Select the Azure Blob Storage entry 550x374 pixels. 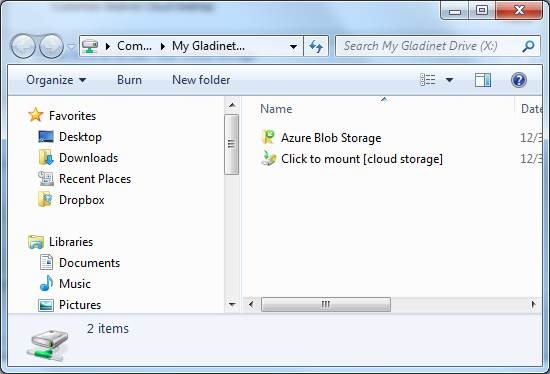(x=331, y=138)
